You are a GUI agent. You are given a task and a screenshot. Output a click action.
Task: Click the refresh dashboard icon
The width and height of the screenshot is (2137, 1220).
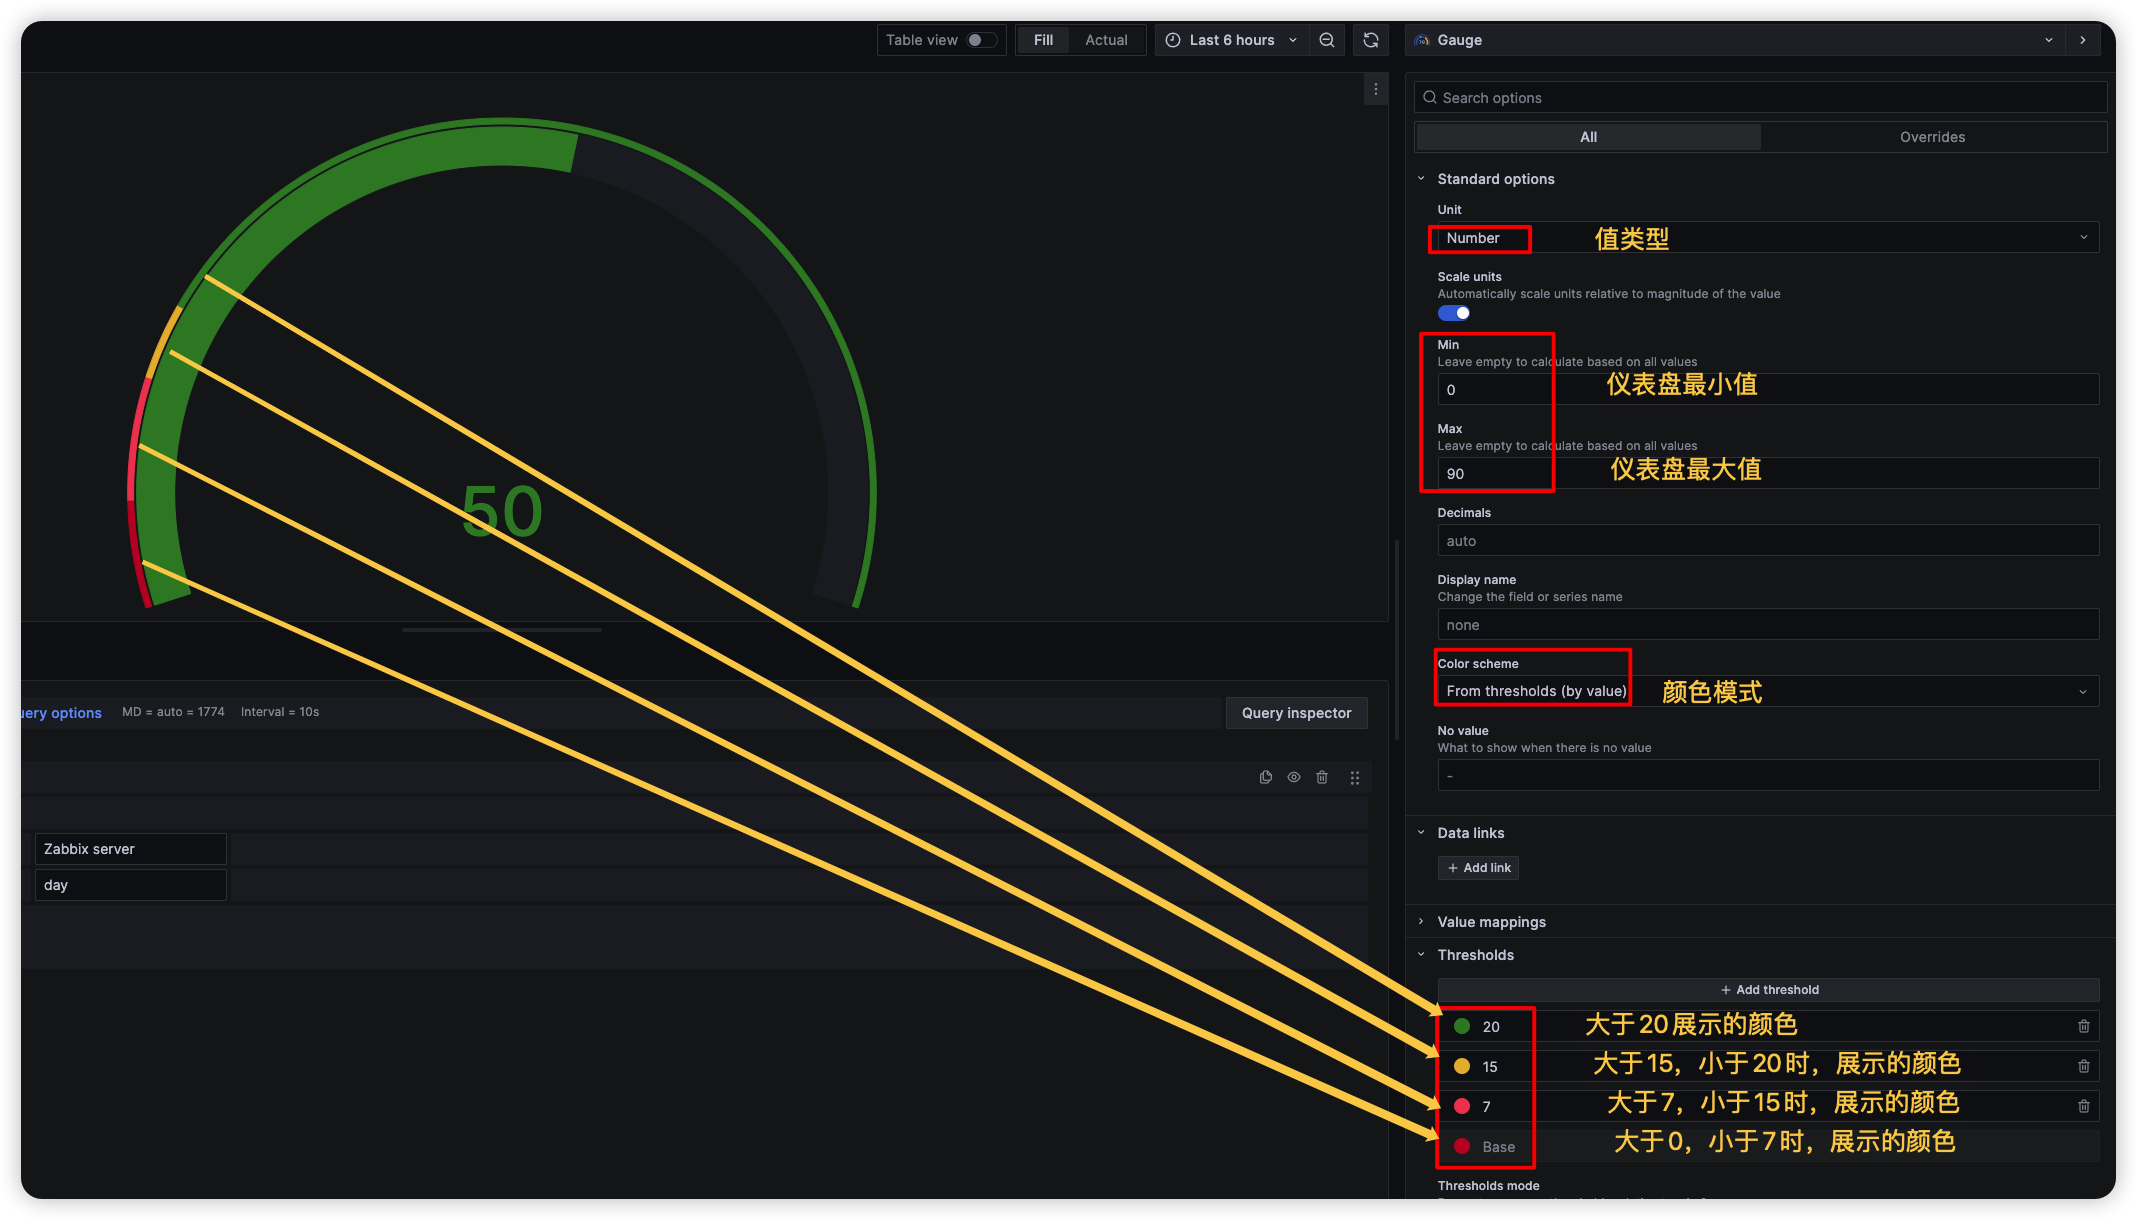point(1371,40)
